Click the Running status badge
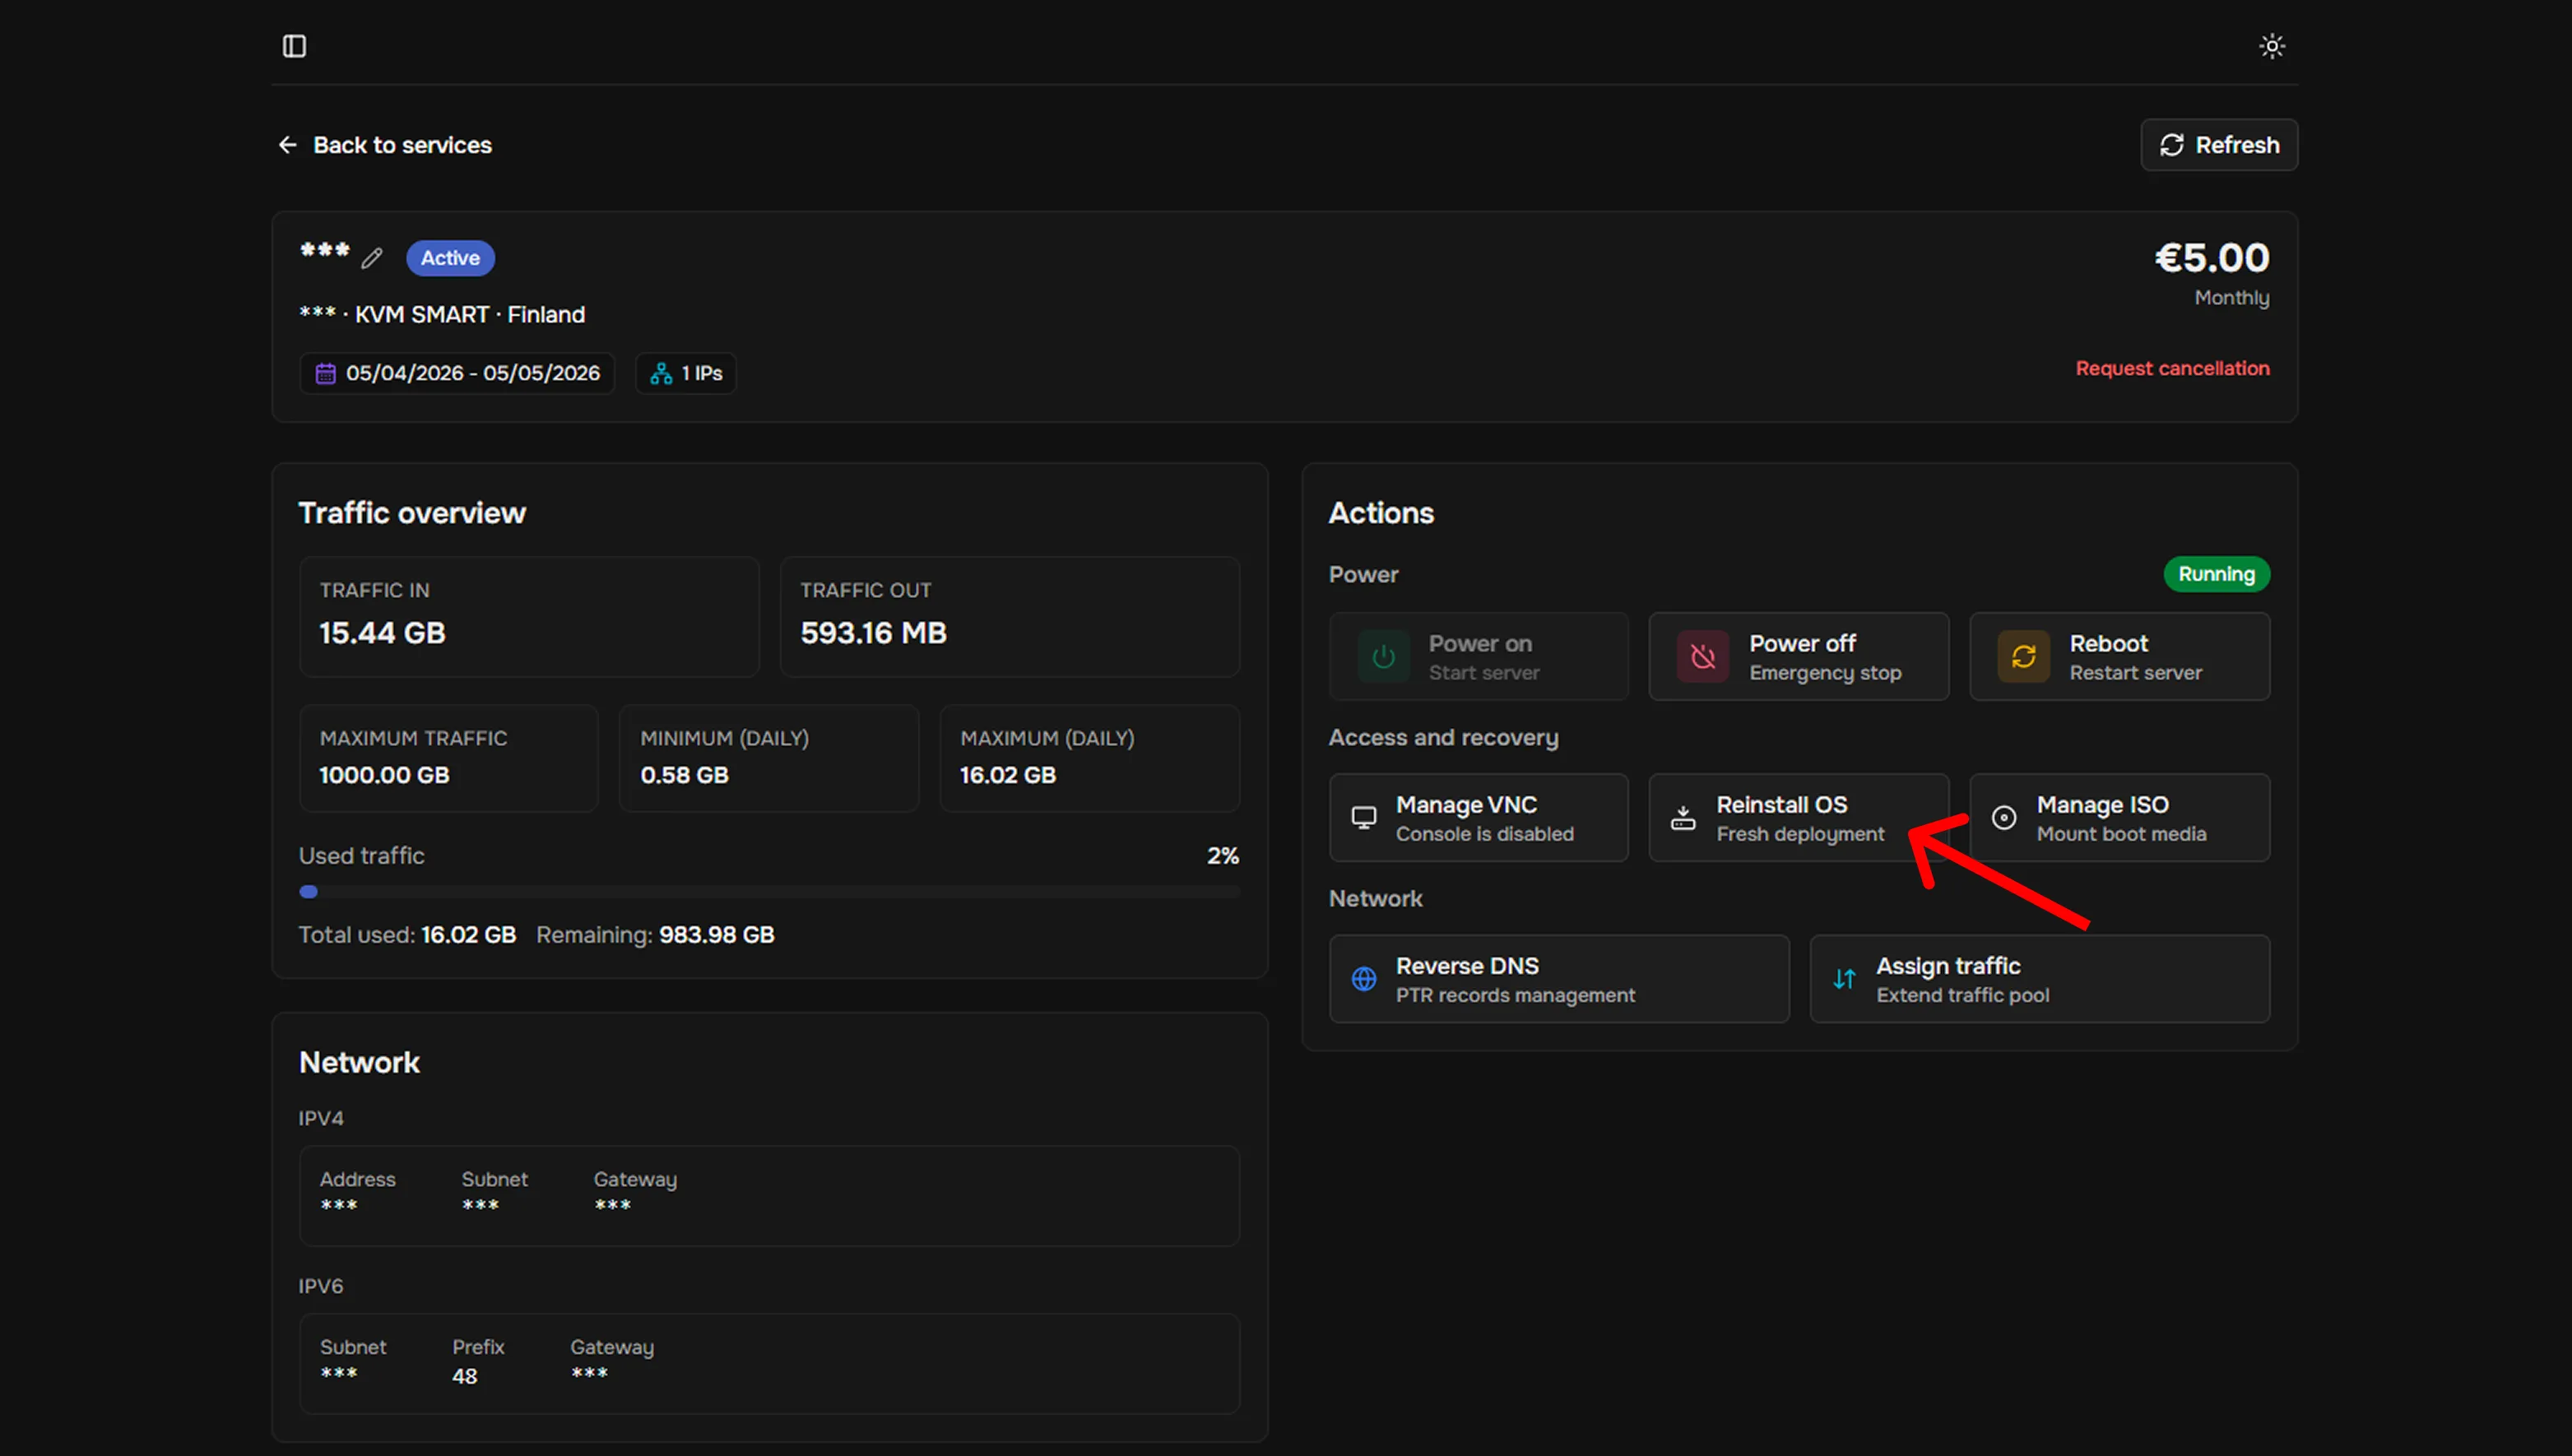This screenshot has height=1456, width=2572. [2217, 574]
